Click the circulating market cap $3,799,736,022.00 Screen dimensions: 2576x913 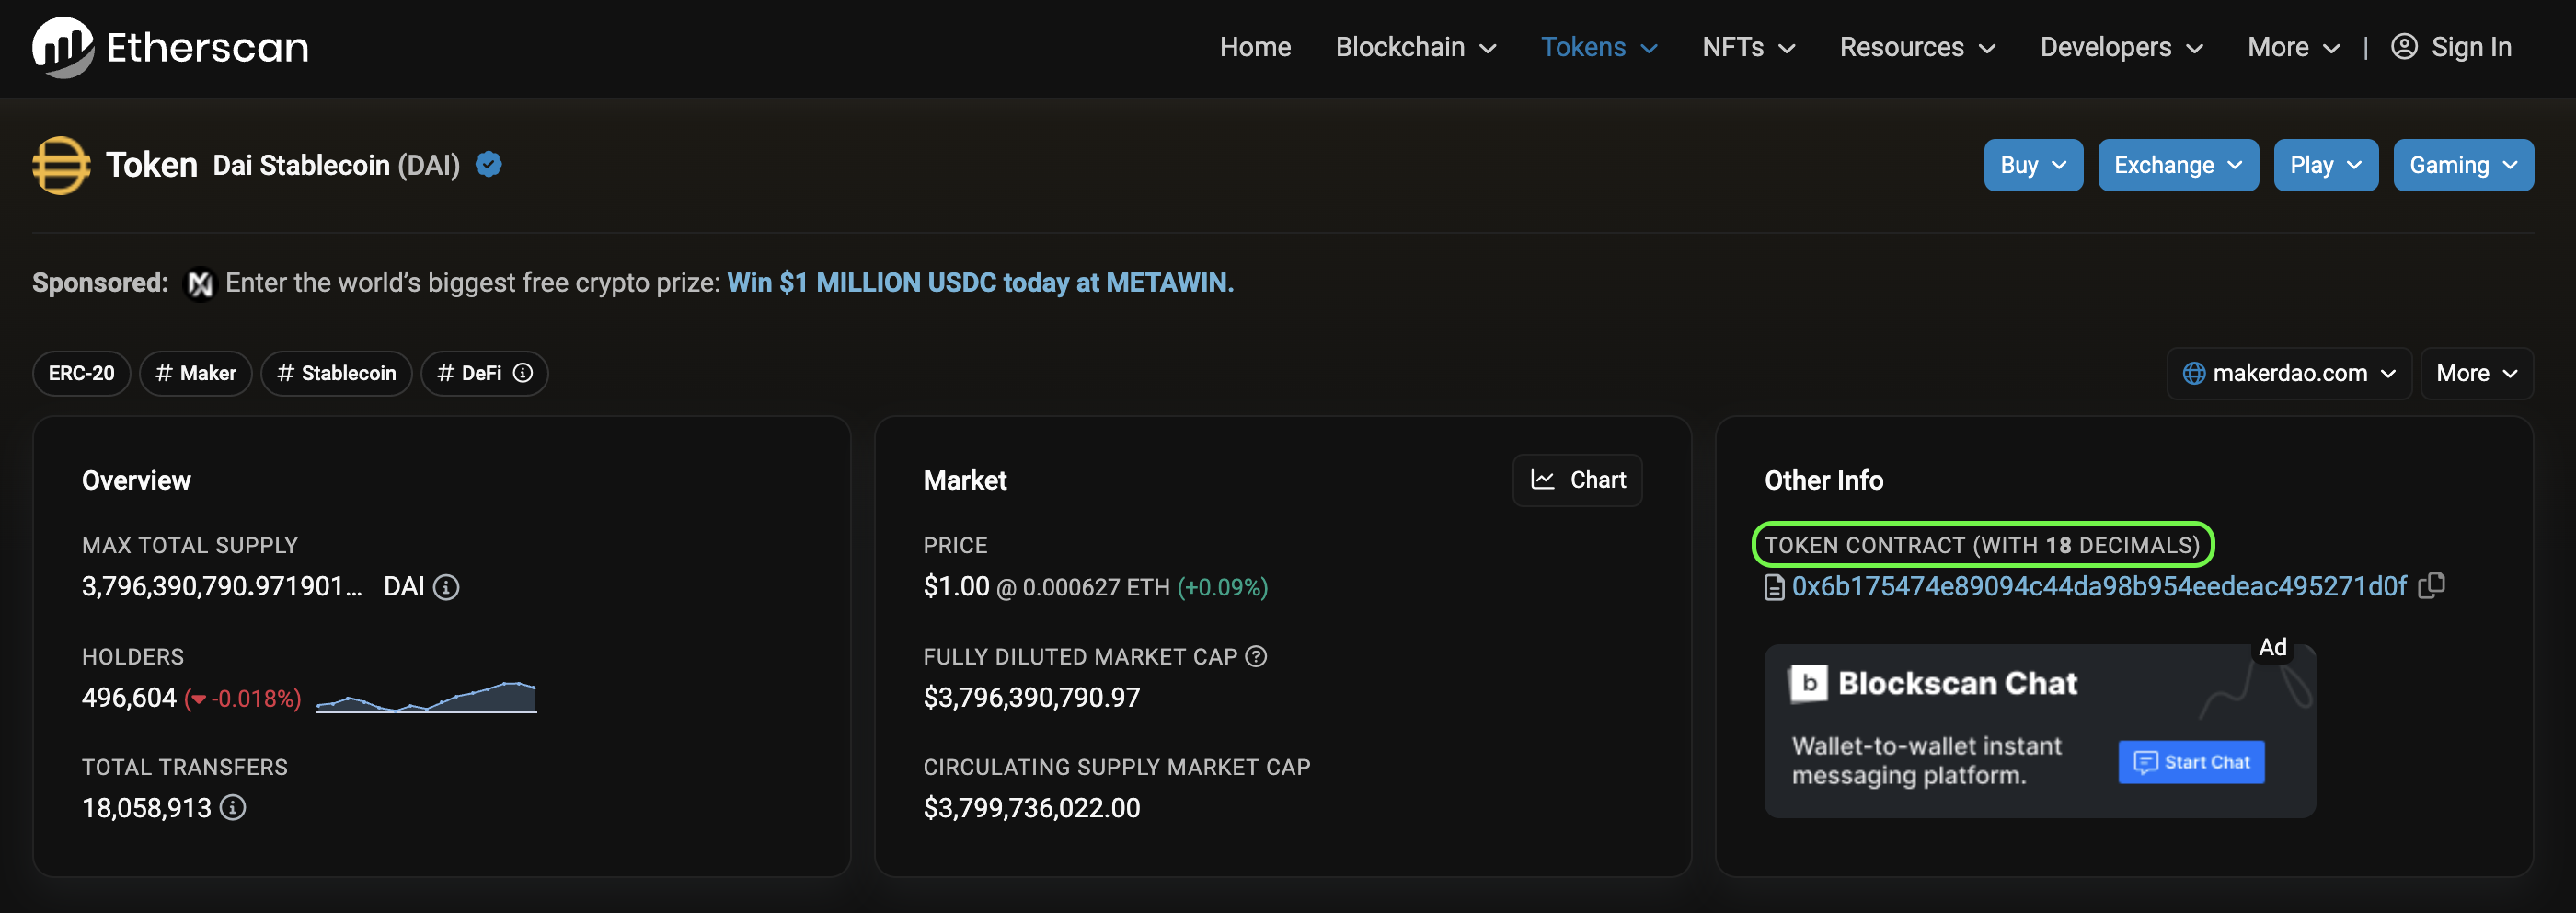[1031, 808]
